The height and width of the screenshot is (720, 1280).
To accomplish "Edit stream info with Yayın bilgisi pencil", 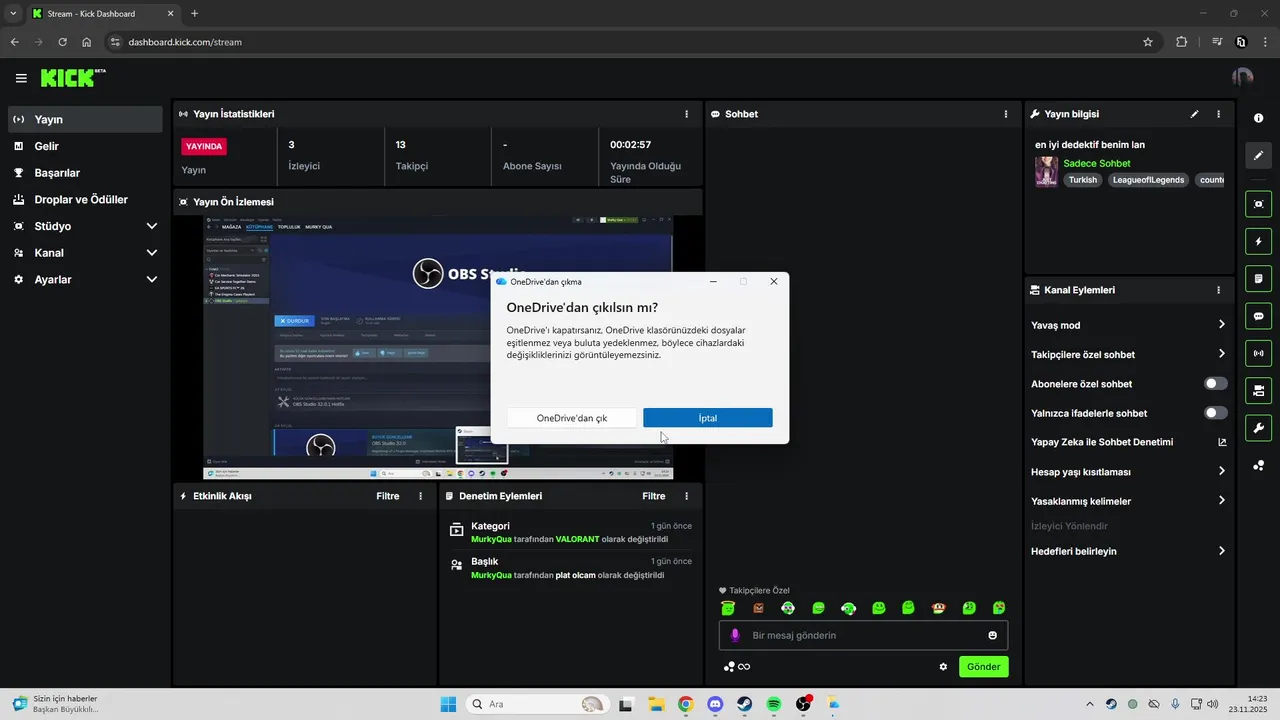I will [1194, 114].
